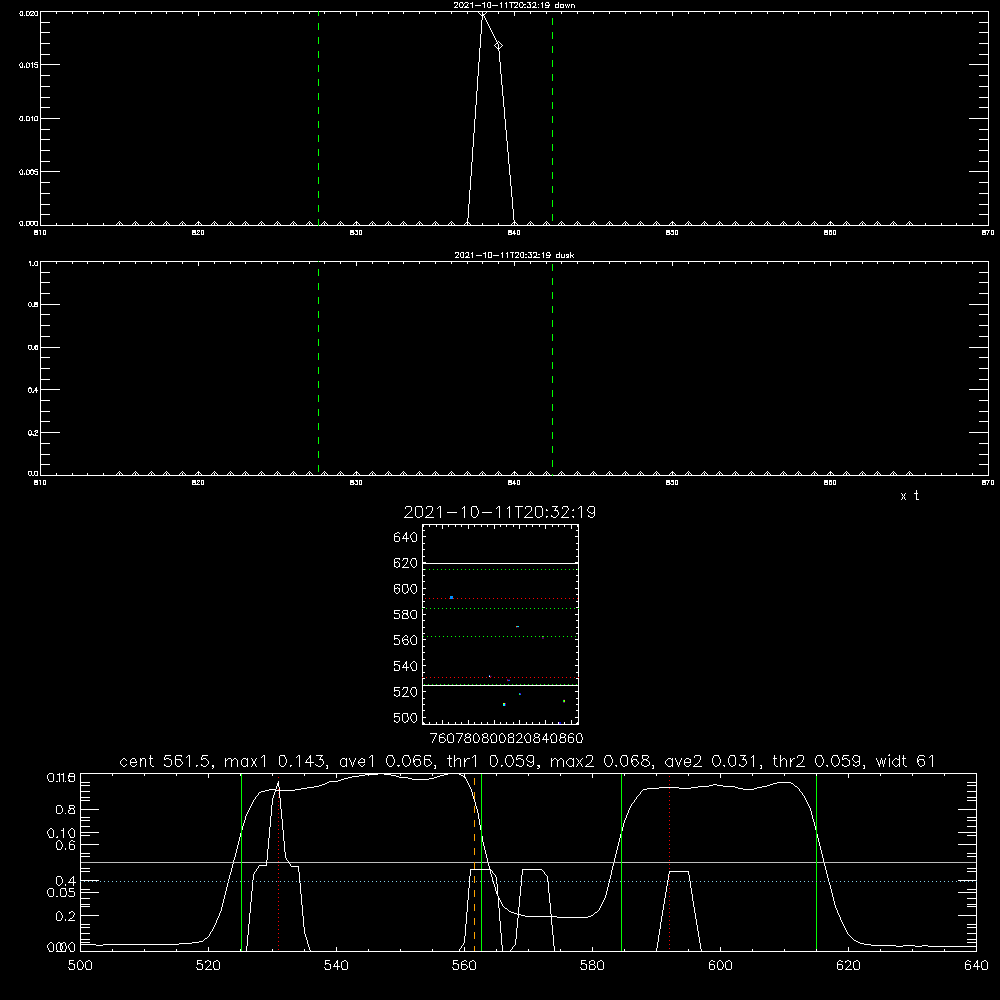Click the '600' label on the bottom plot x-axis
This screenshot has height=1000, width=1000.
[x=720, y=966]
